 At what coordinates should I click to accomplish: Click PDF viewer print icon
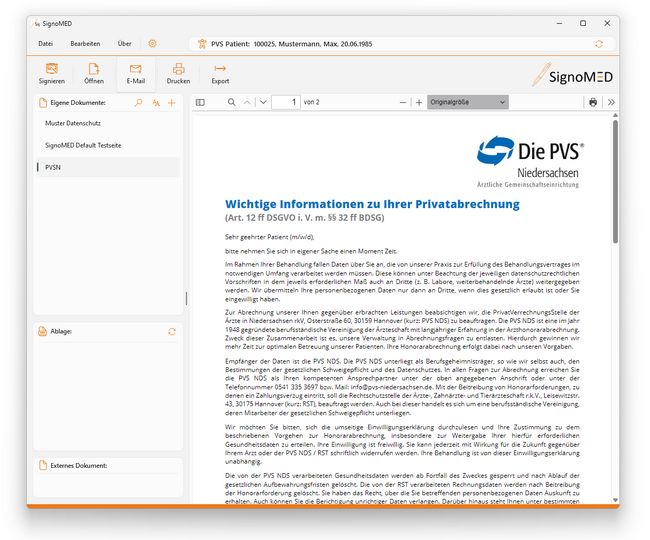(593, 102)
